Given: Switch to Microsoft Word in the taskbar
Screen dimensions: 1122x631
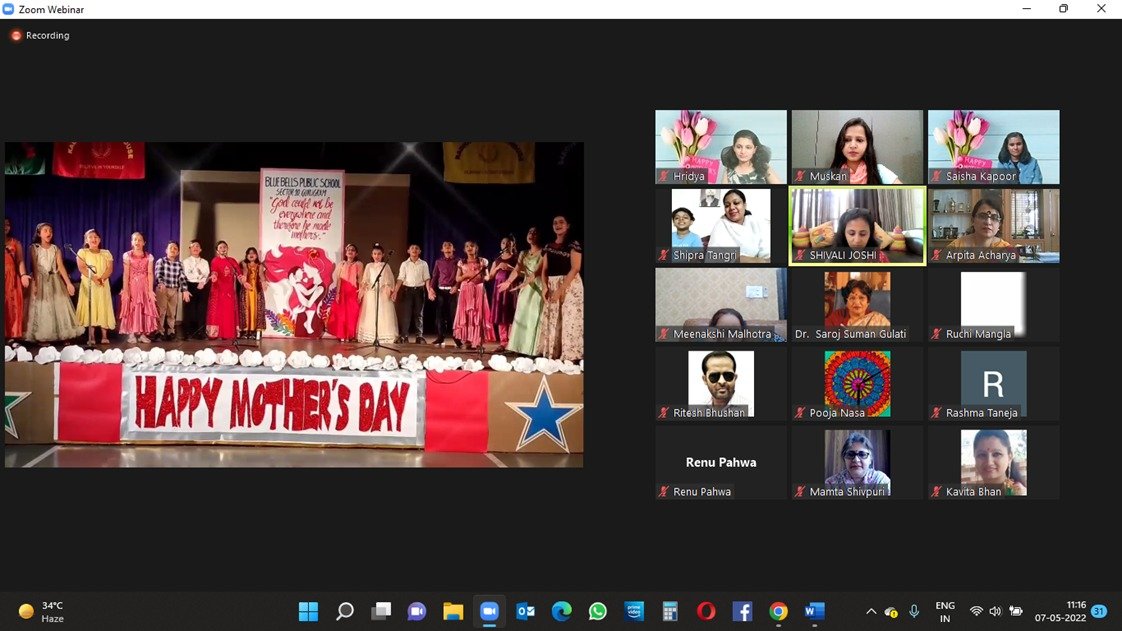Looking at the screenshot, I should coord(814,611).
